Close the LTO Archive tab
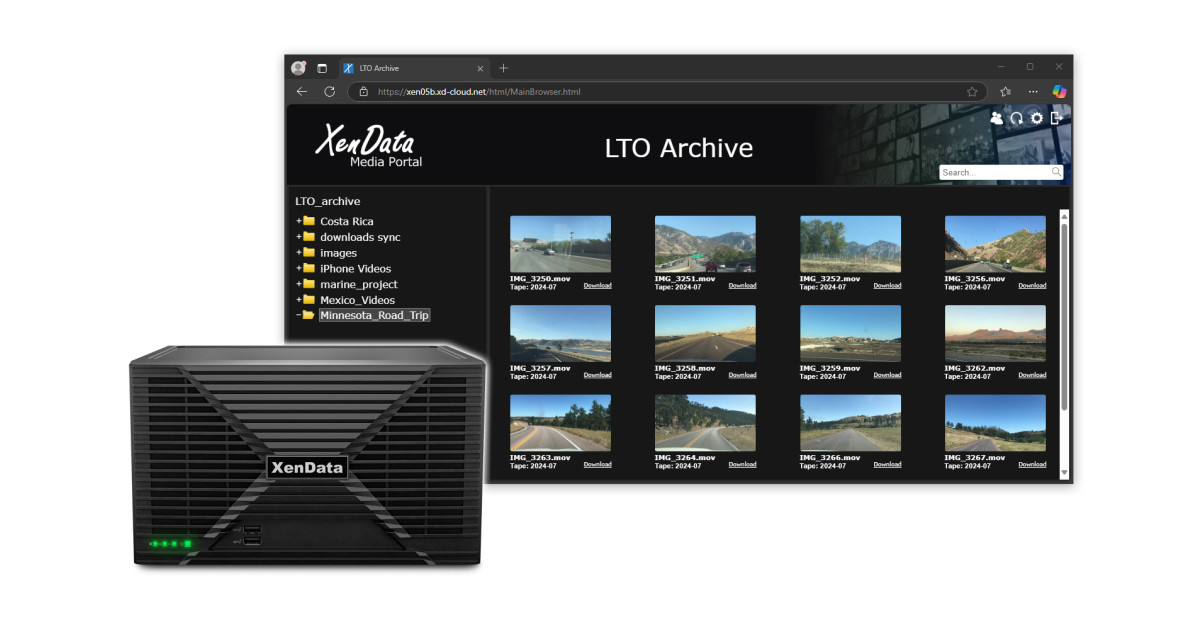 pos(480,68)
